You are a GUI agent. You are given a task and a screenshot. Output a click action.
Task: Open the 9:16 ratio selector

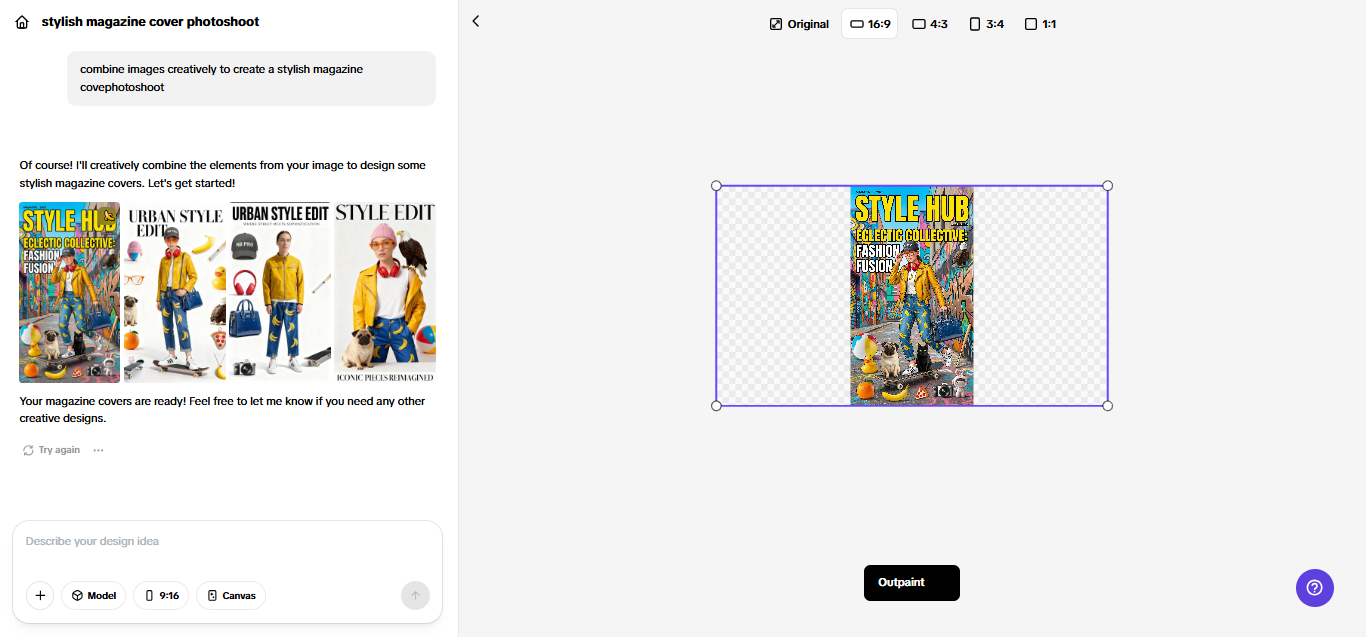[x=161, y=596]
